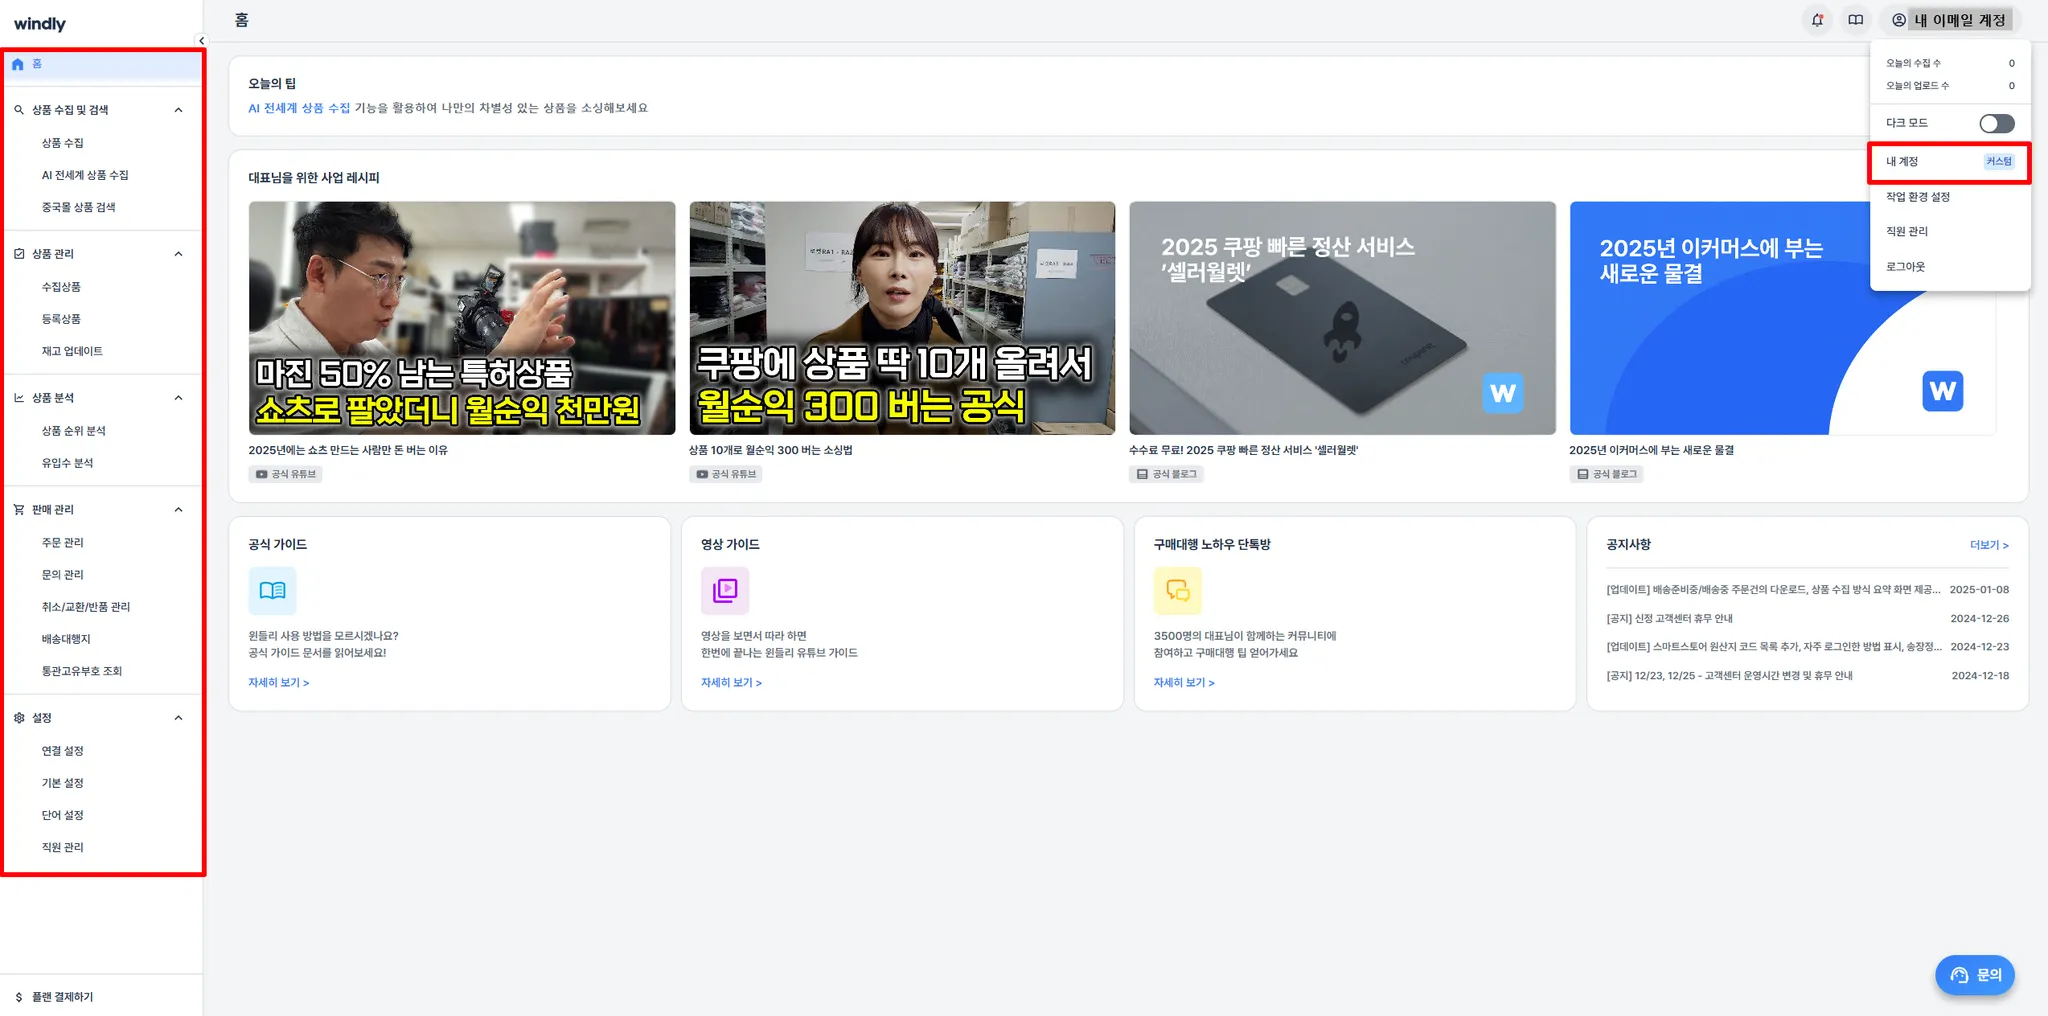Collapse the 상품 분석 section chevron
This screenshot has width=2048, height=1016.
tap(179, 398)
